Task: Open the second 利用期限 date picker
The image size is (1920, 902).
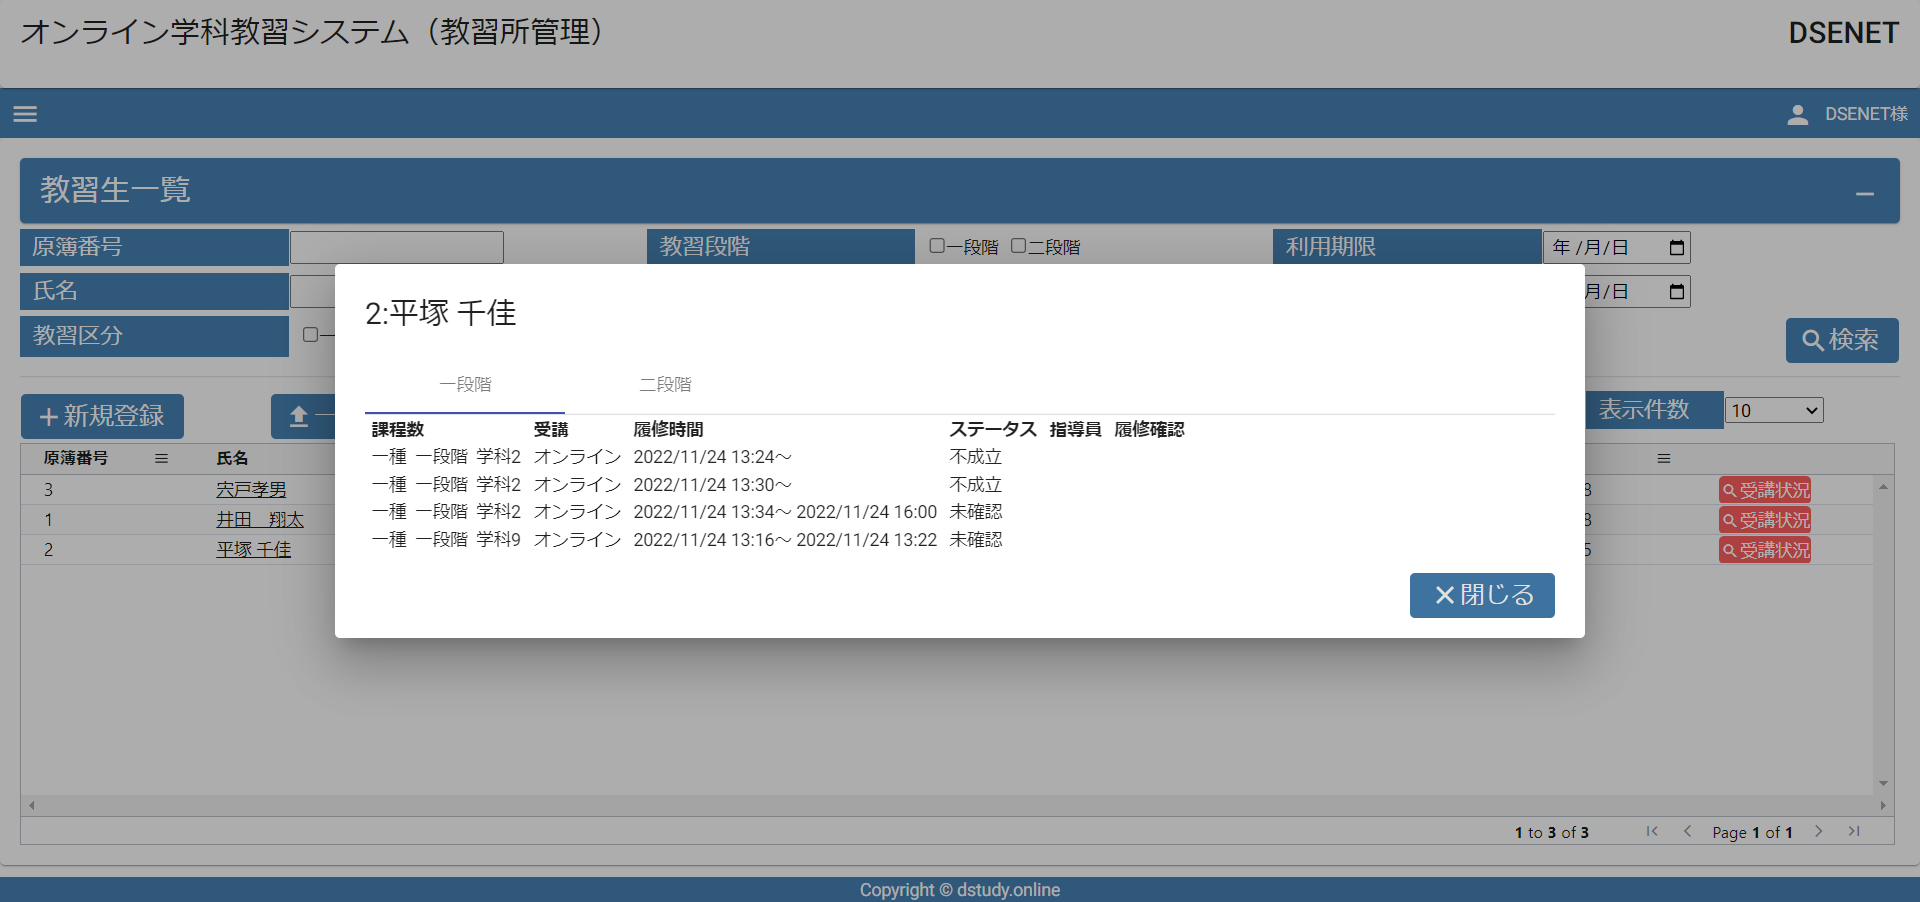Action: coord(1677,292)
